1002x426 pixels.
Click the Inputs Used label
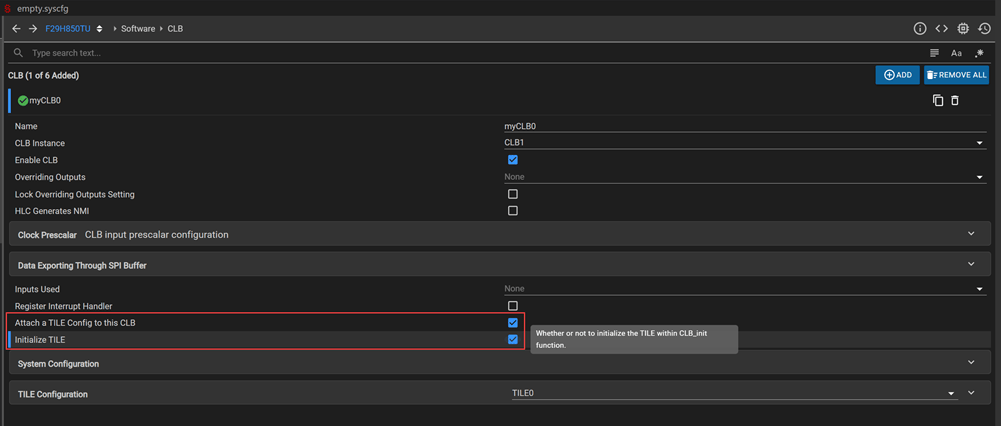[x=37, y=289]
